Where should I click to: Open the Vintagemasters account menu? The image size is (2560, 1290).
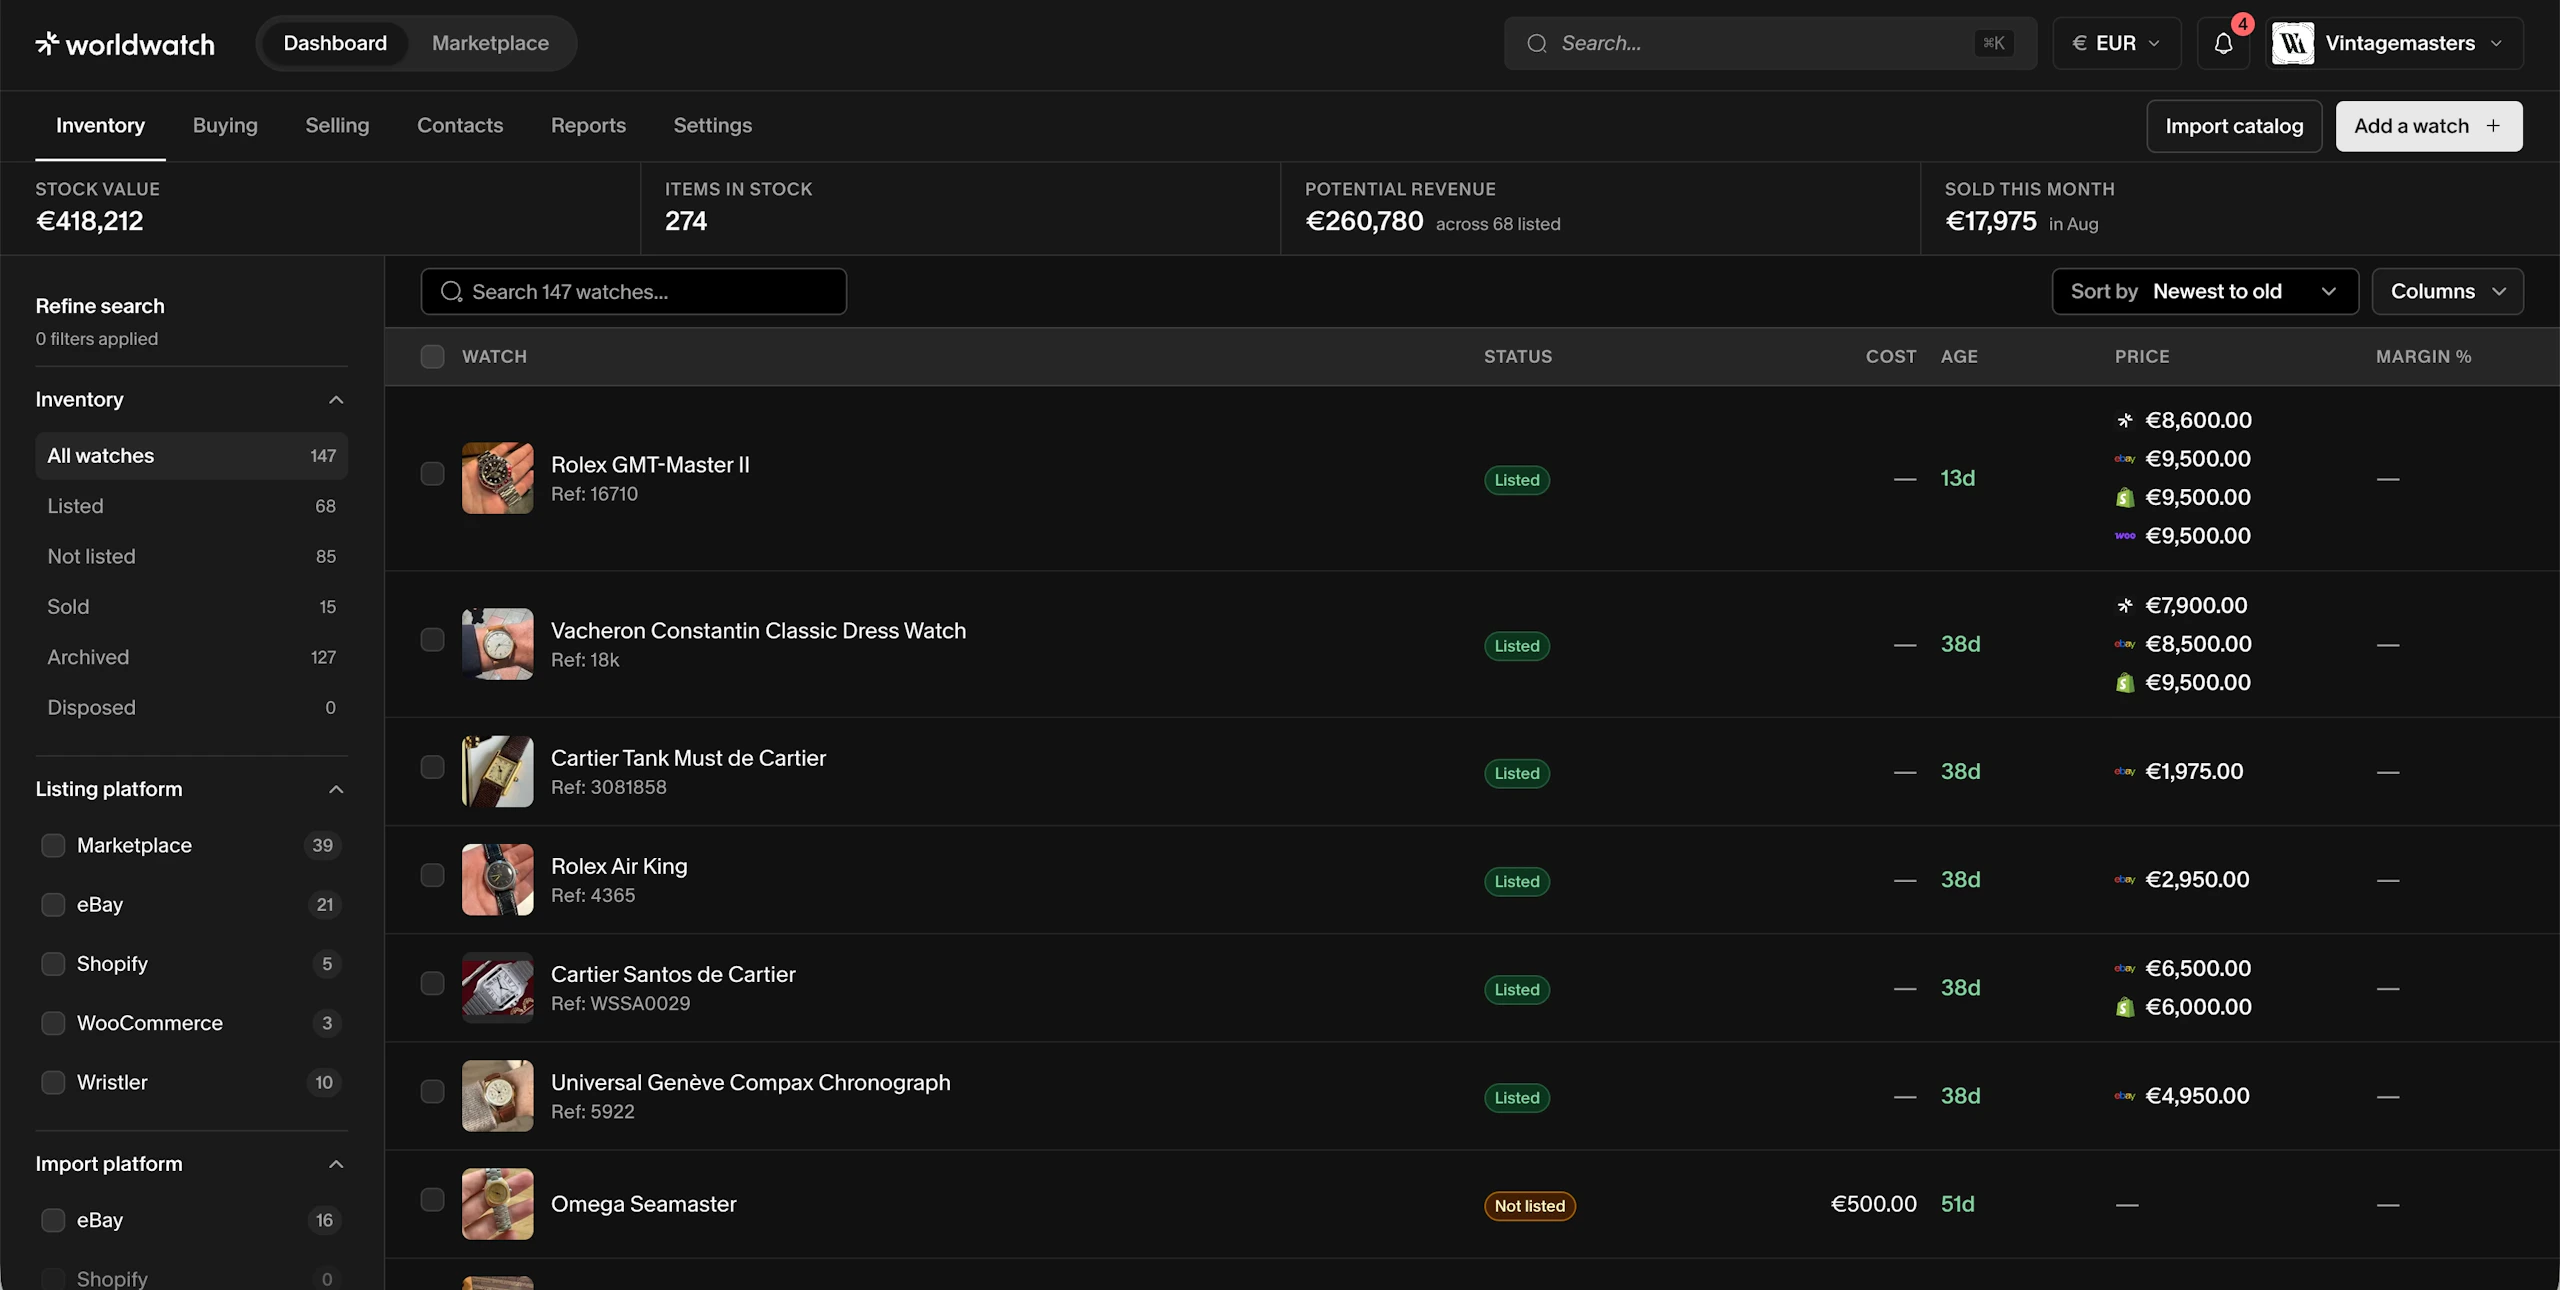2394,43
